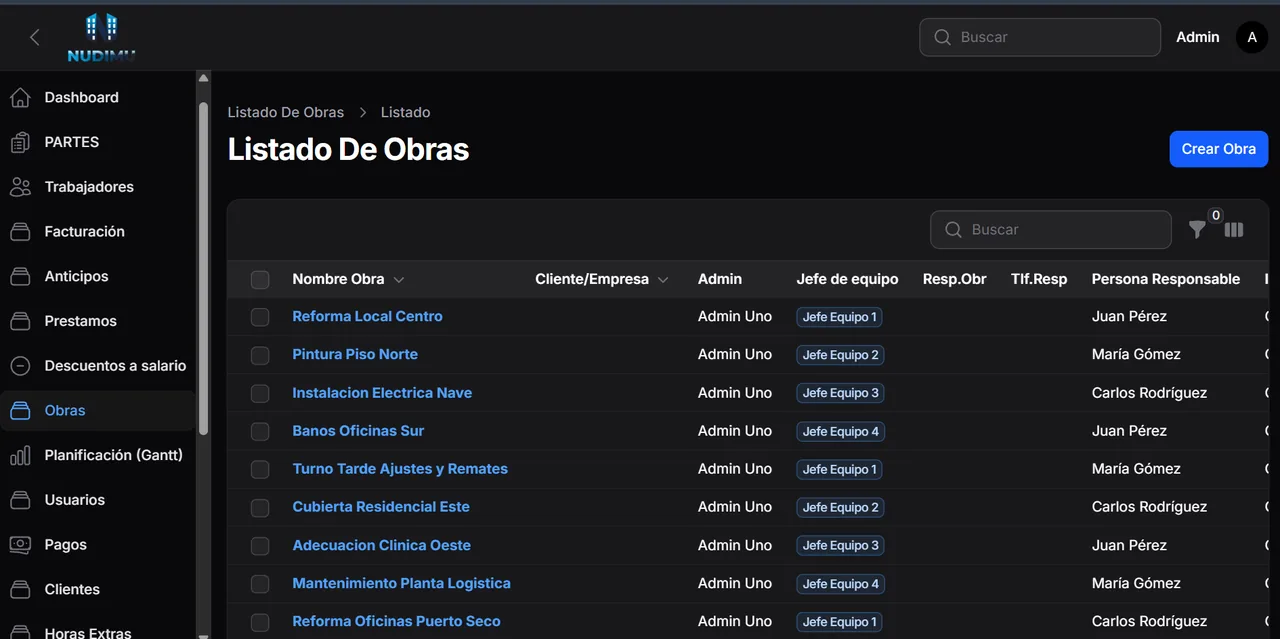Open Mantenimiento Planta Logistica link

point(401,583)
